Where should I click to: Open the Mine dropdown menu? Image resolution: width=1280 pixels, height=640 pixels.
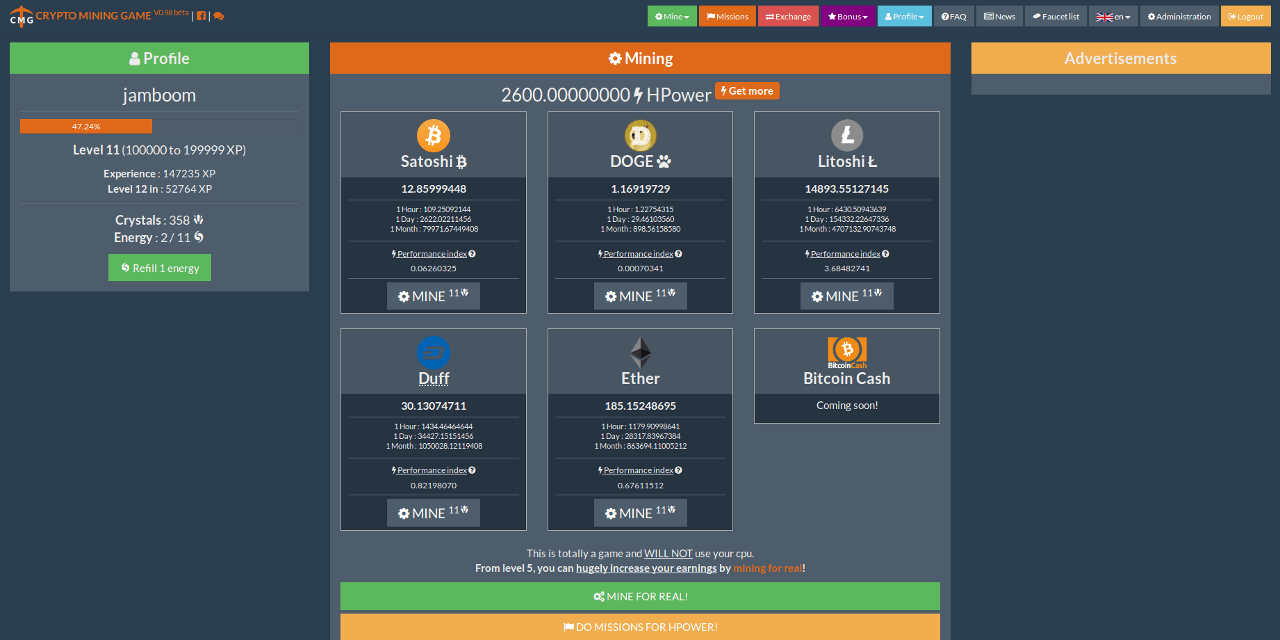click(672, 16)
